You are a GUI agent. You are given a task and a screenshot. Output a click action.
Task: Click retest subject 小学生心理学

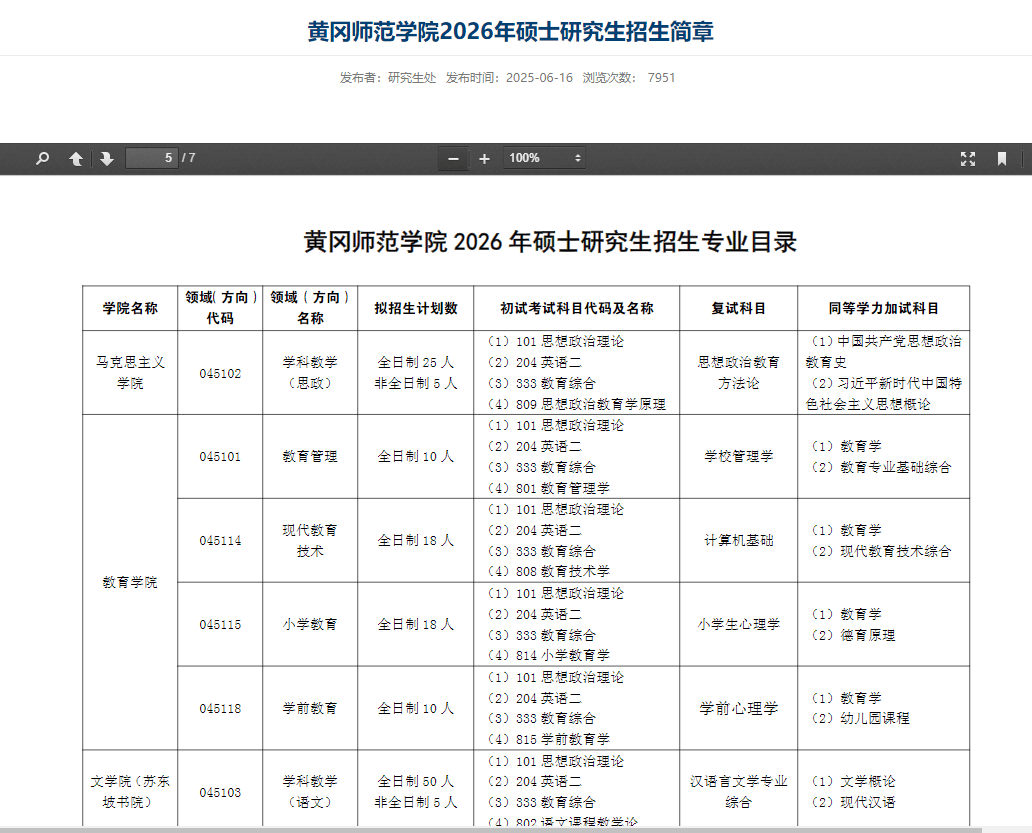(x=738, y=624)
